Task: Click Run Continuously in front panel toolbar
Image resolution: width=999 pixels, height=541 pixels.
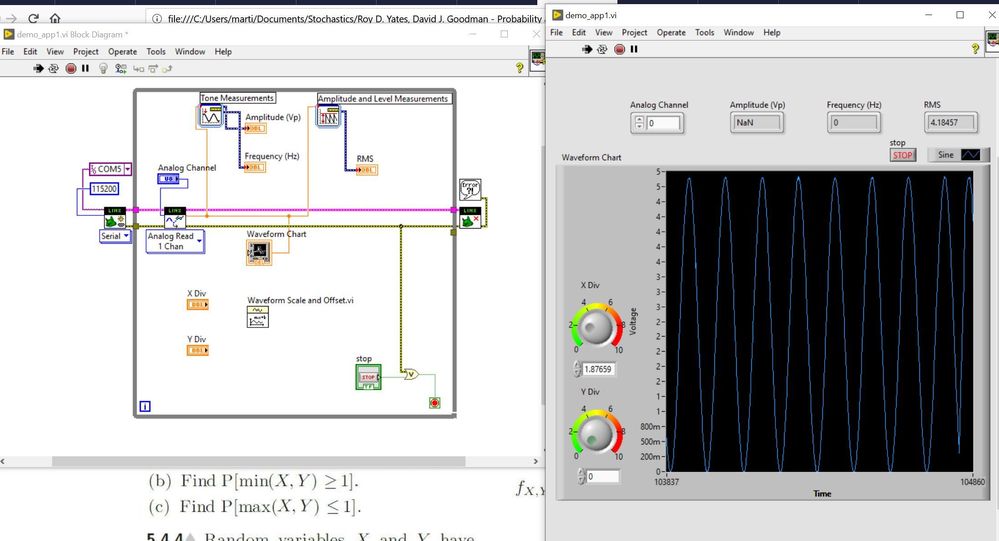Action: coord(602,49)
